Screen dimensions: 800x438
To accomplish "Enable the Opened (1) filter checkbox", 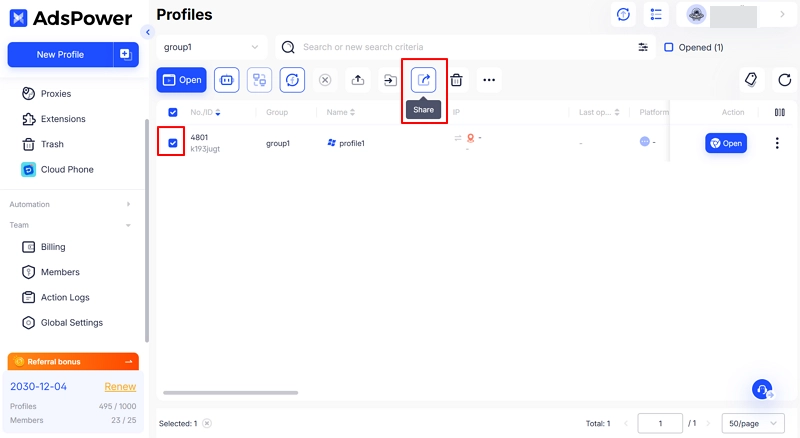I will click(668, 47).
